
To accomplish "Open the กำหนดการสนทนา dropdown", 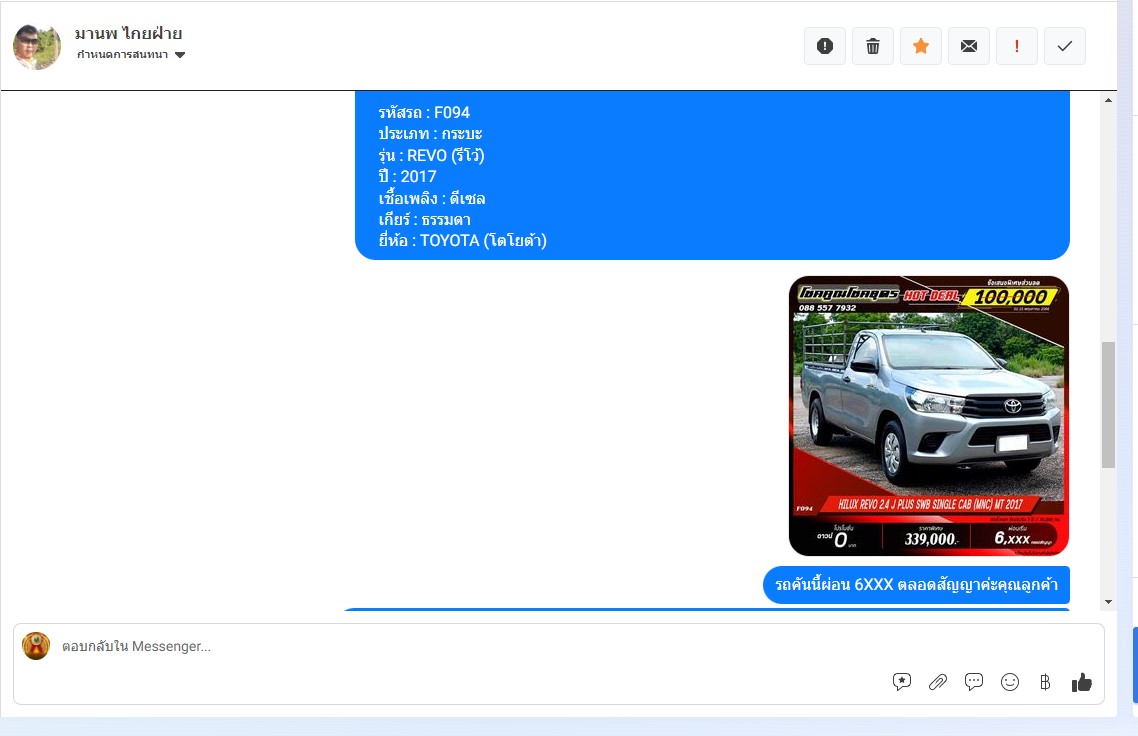I will (x=131, y=54).
